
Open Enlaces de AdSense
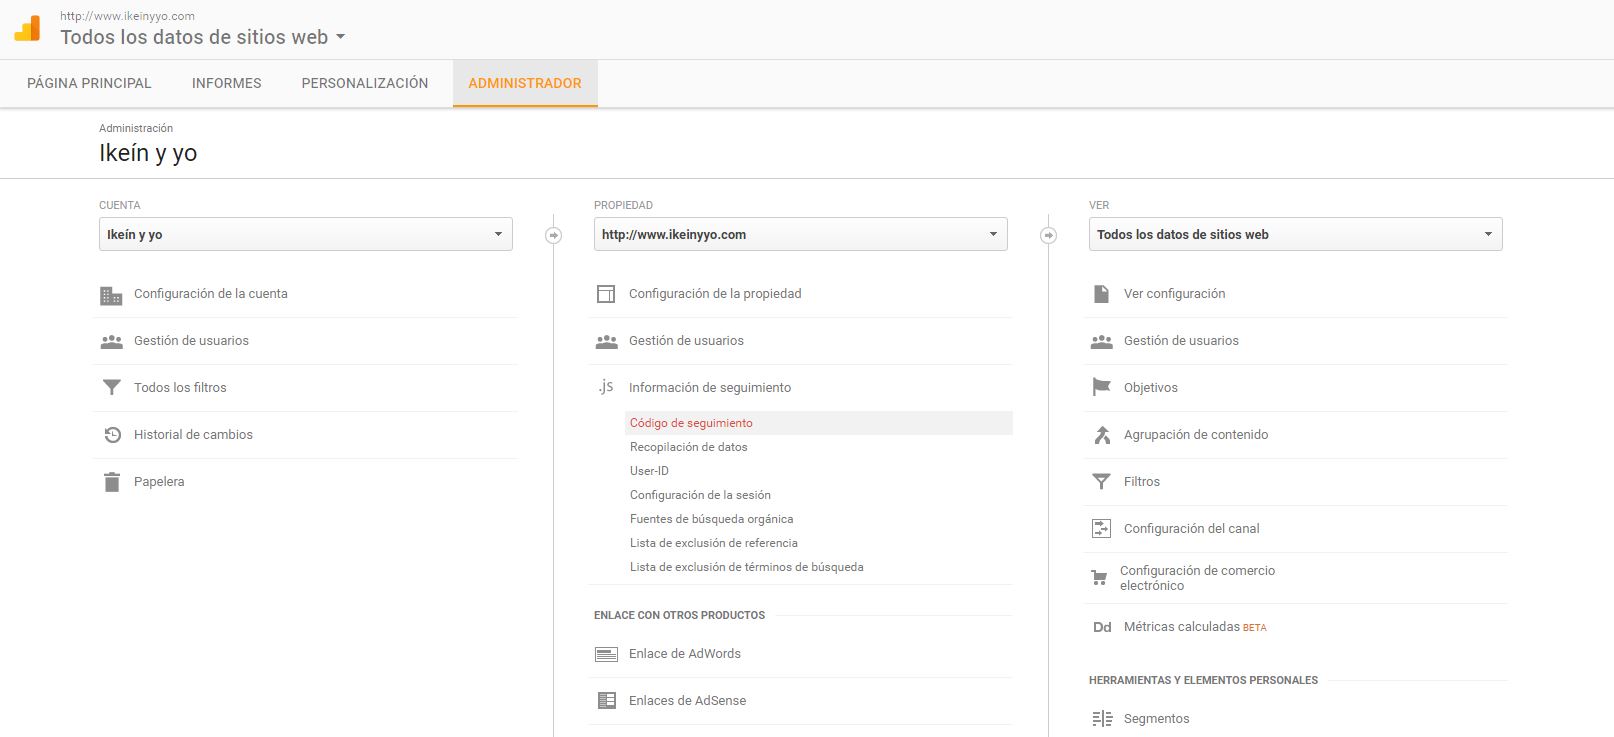tap(687, 701)
